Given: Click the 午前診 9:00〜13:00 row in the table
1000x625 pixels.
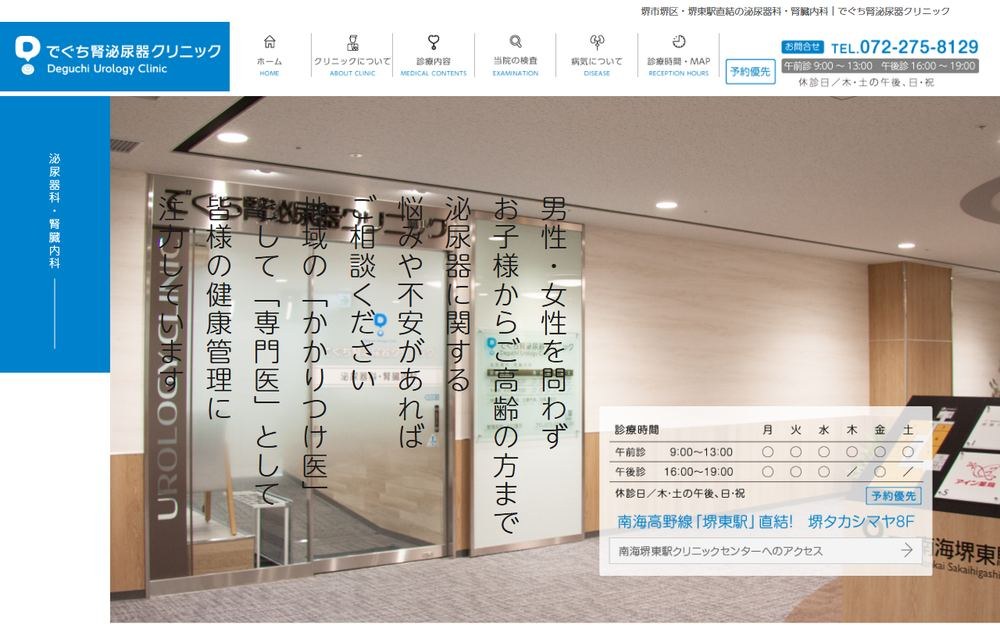Looking at the screenshot, I should [767, 452].
